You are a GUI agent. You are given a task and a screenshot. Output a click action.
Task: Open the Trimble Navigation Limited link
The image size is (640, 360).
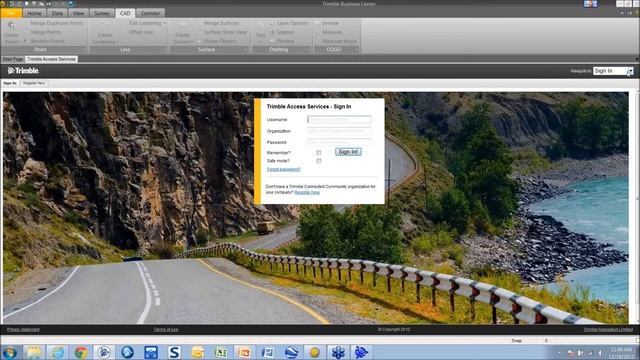[x=608, y=330]
